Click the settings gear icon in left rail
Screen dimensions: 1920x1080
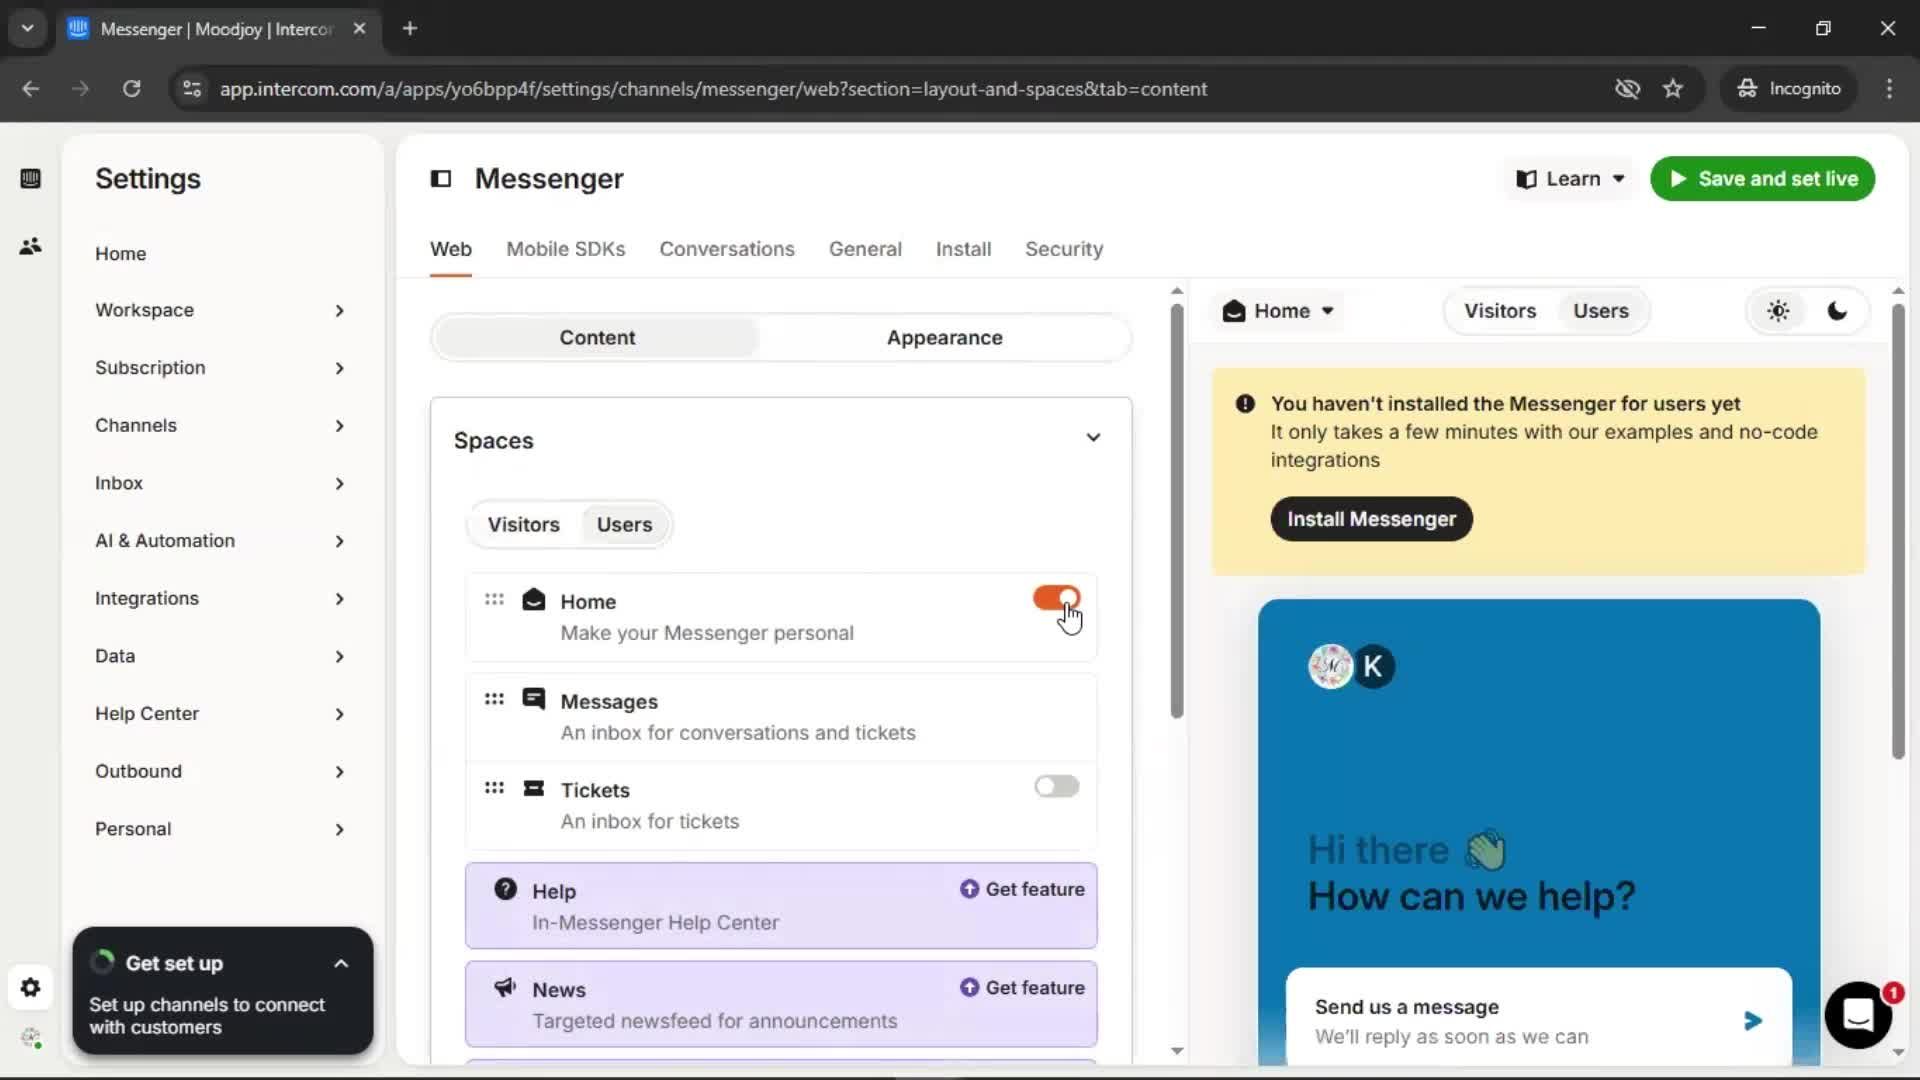[x=30, y=988]
